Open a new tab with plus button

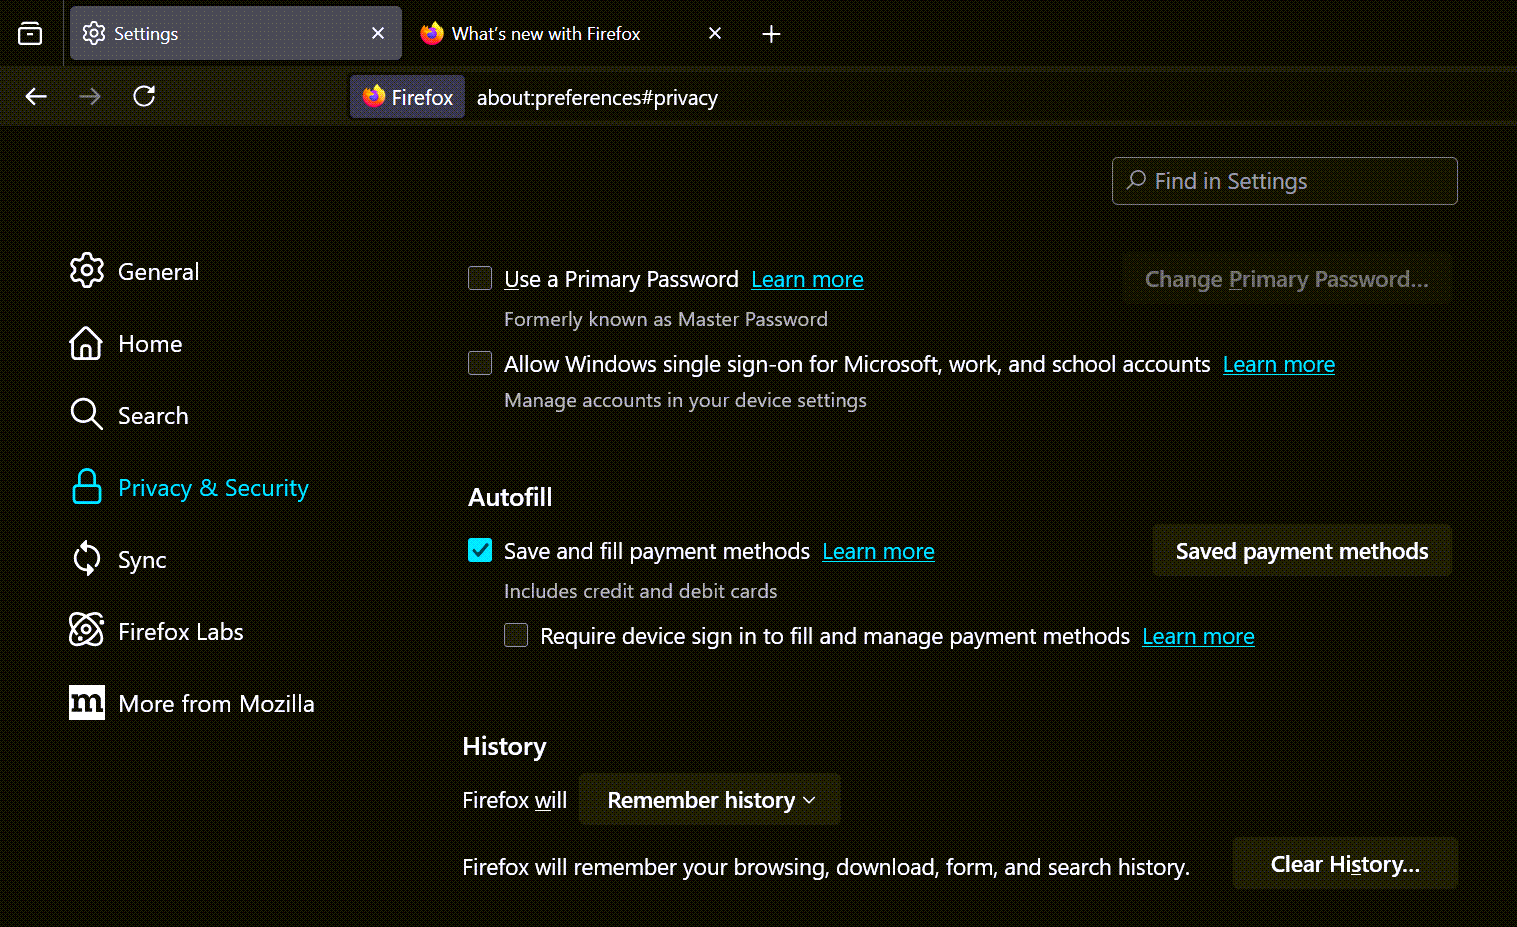point(771,34)
